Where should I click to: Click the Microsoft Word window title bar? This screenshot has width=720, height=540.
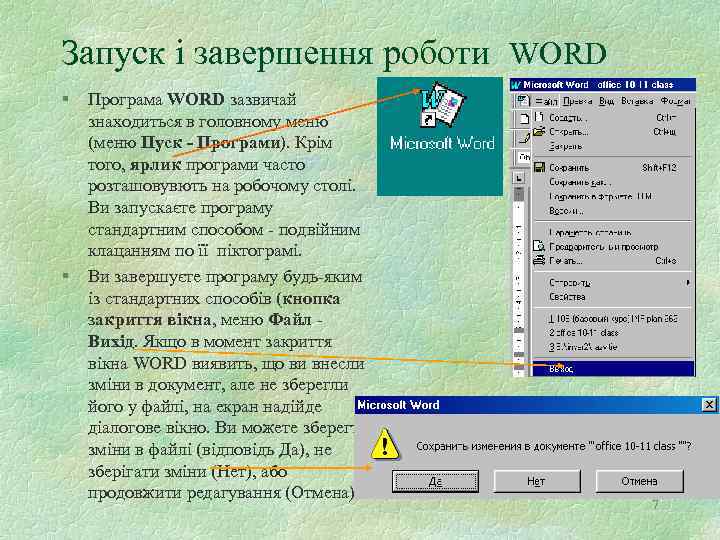602,85
